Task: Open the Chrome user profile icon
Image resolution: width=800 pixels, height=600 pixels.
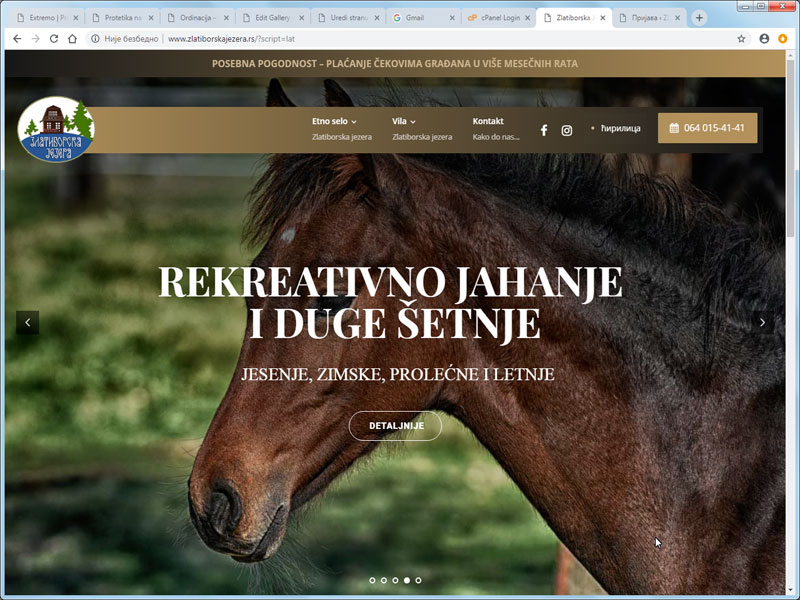Action: tap(764, 39)
